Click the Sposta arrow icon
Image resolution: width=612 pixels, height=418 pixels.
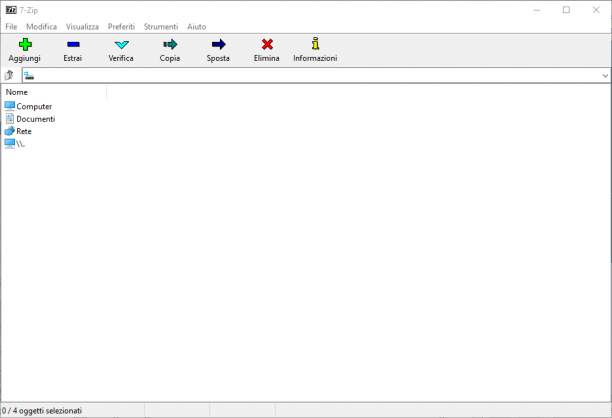pyautogui.click(x=219, y=44)
